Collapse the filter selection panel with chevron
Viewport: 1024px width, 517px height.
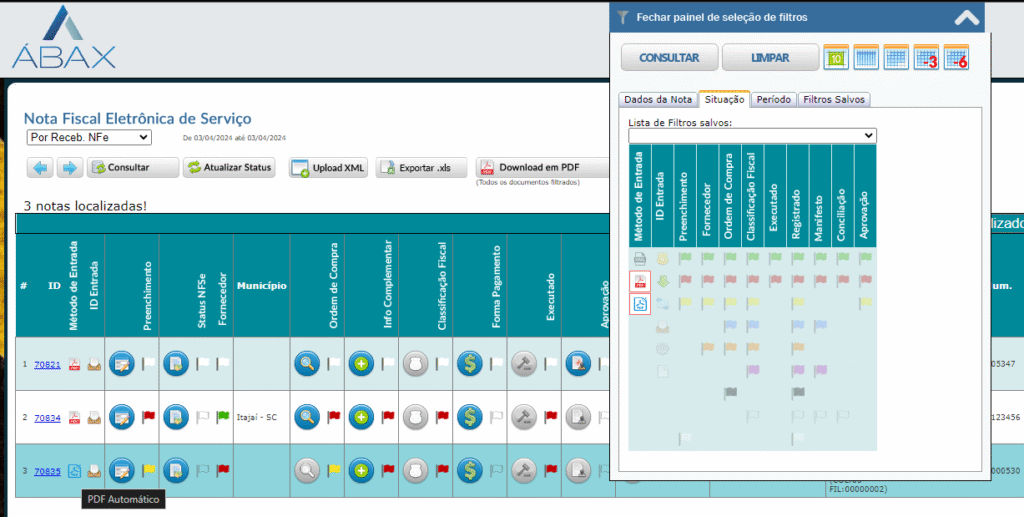point(967,17)
